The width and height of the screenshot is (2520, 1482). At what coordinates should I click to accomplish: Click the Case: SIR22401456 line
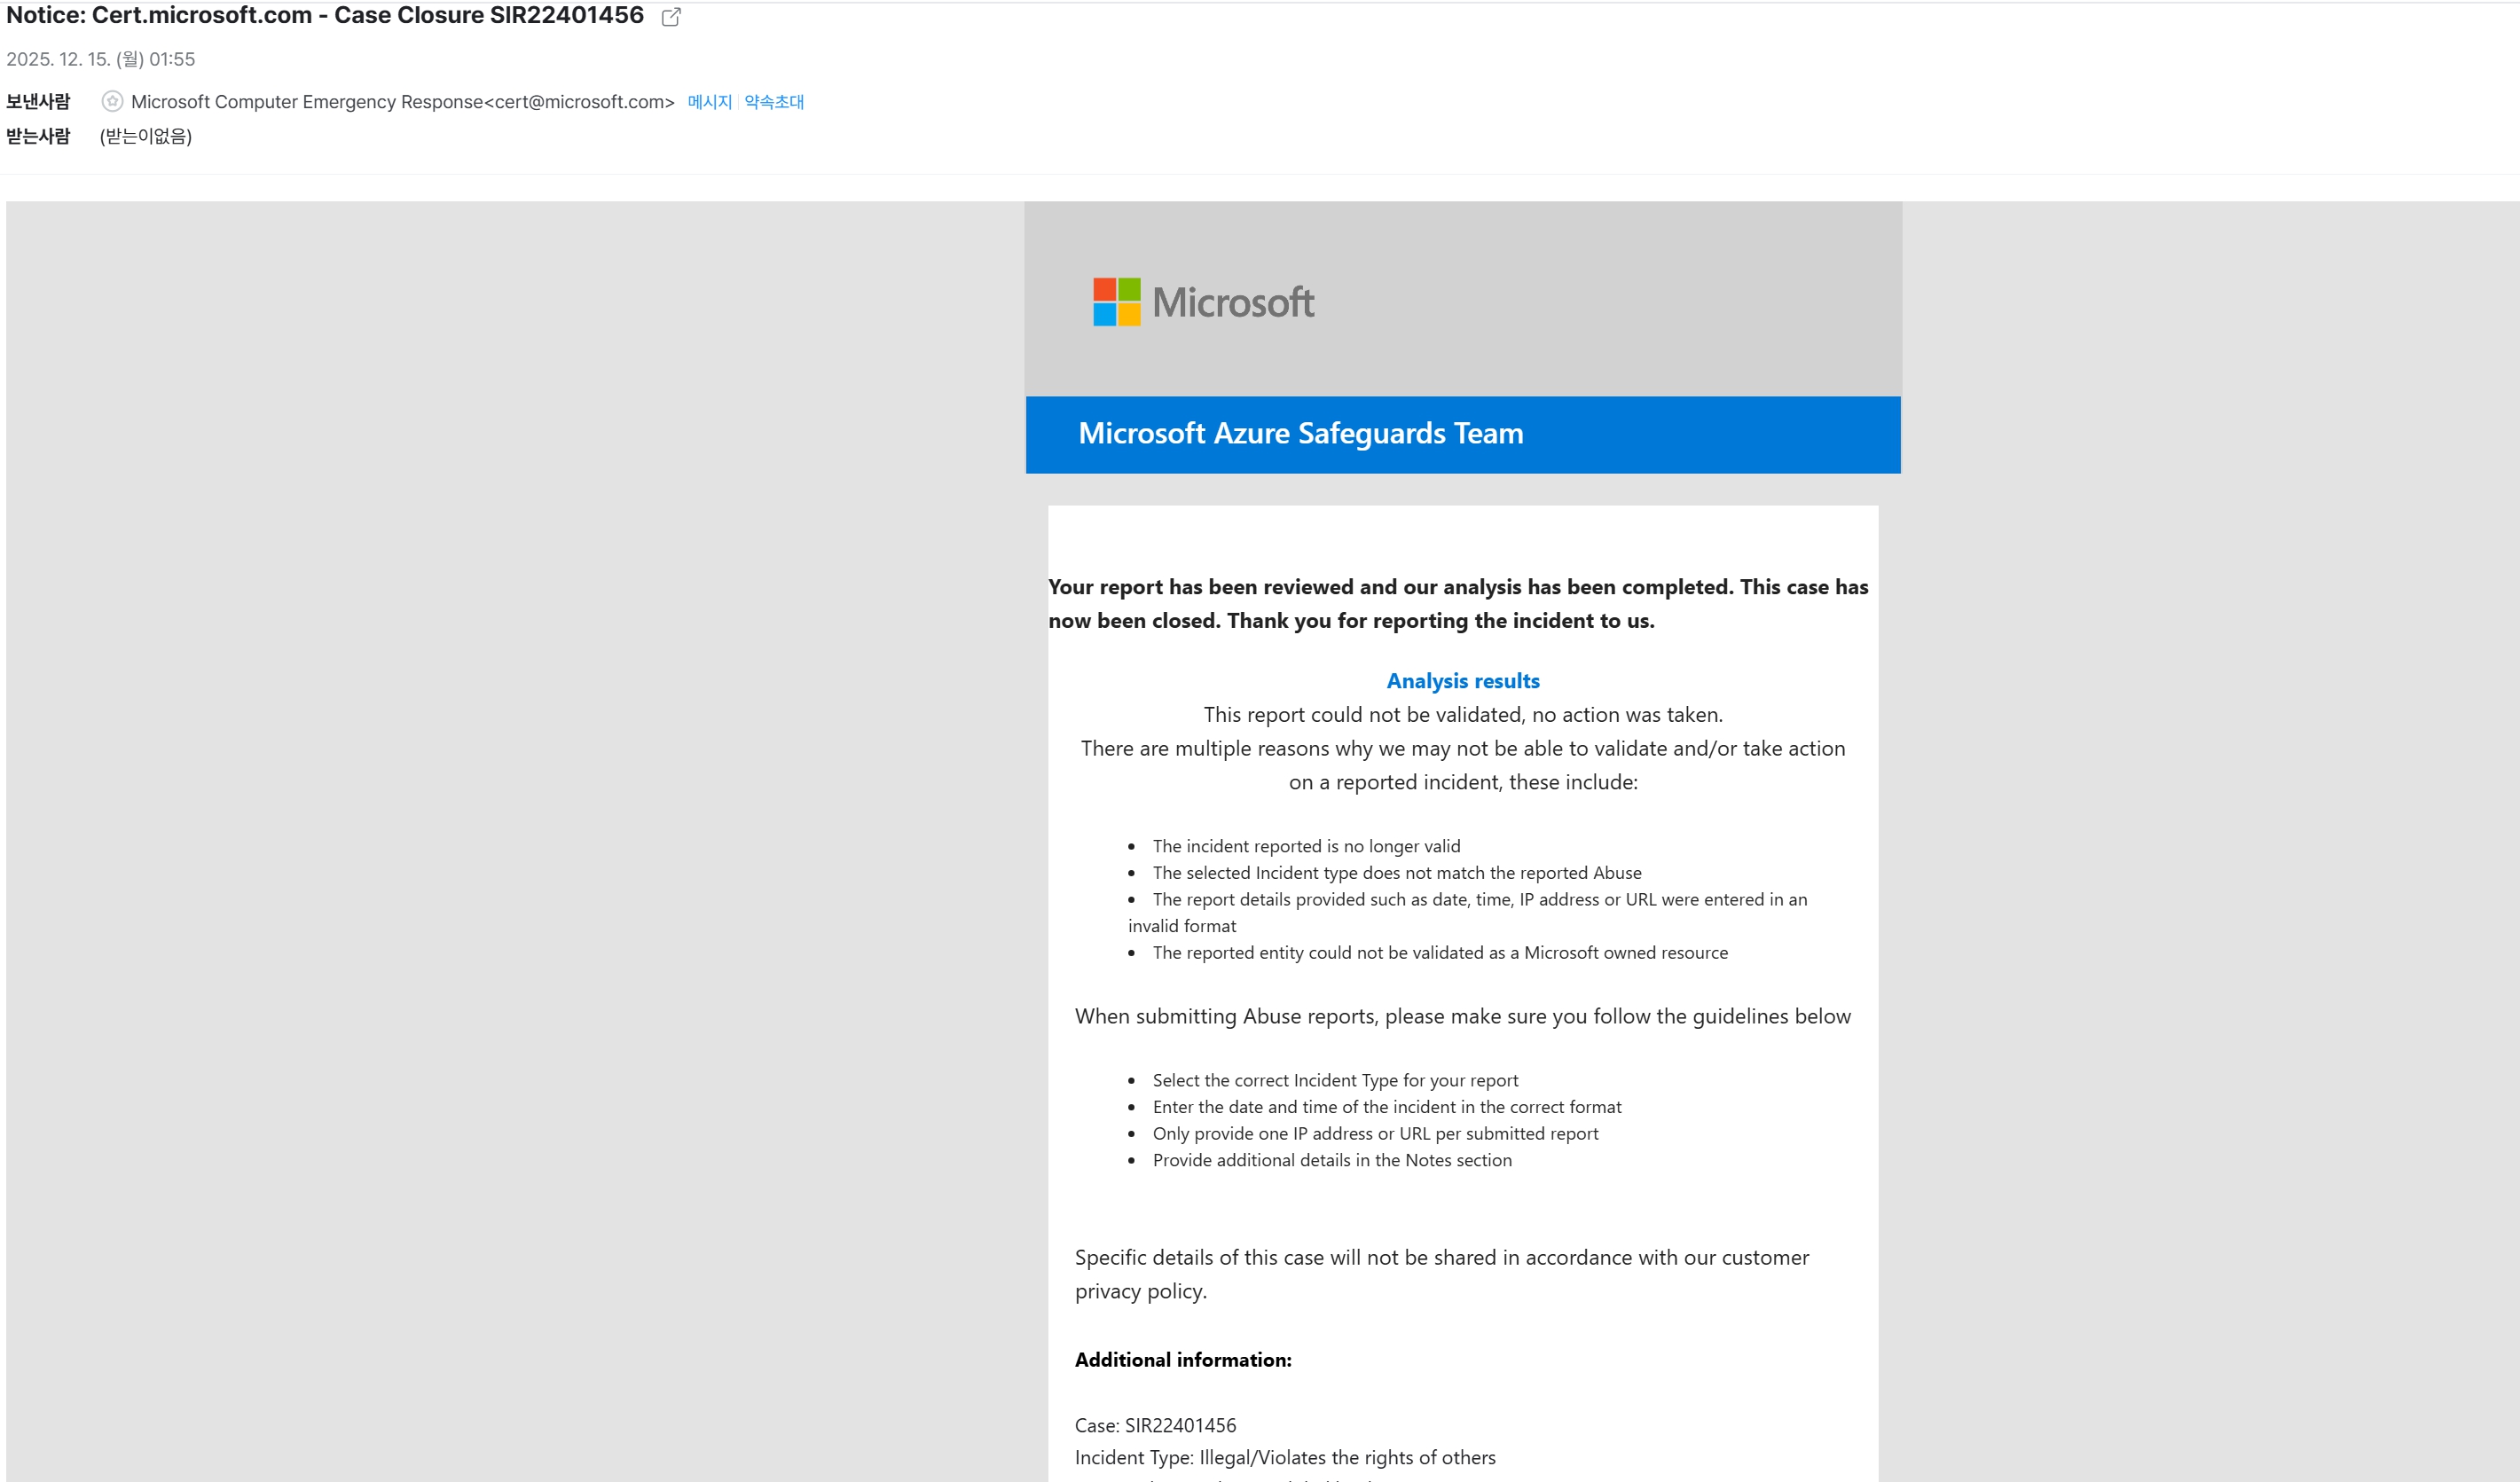pyautogui.click(x=1155, y=1425)
